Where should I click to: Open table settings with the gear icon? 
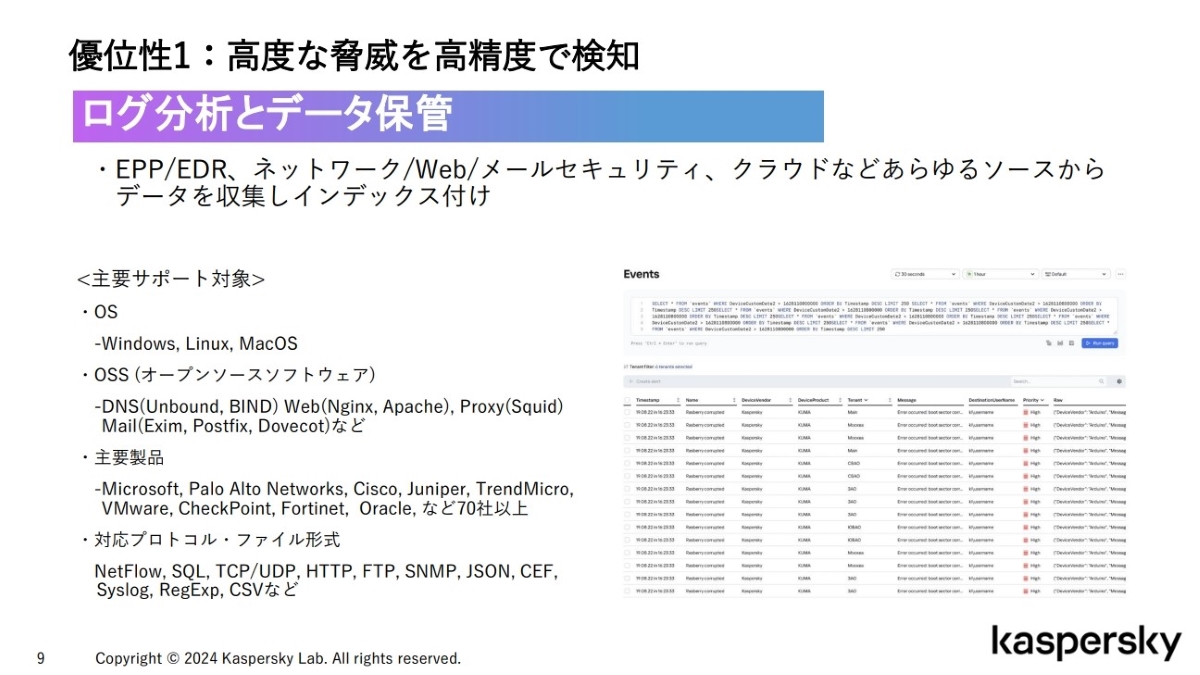[1120, 381]
